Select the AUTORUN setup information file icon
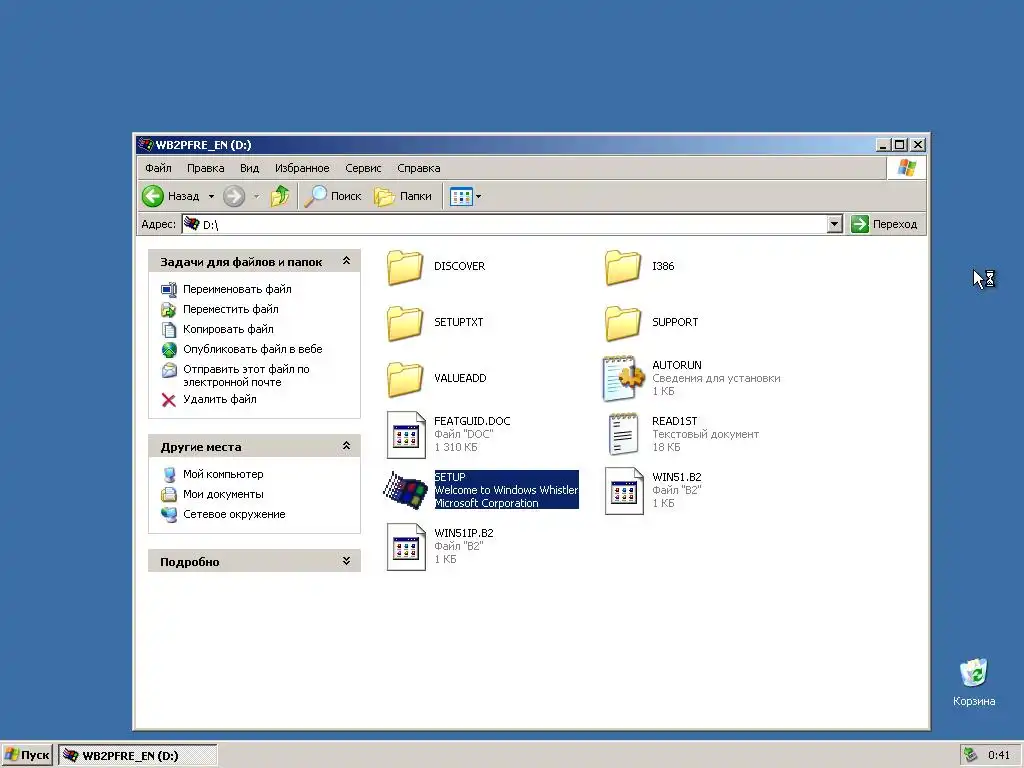 (623, 378)
